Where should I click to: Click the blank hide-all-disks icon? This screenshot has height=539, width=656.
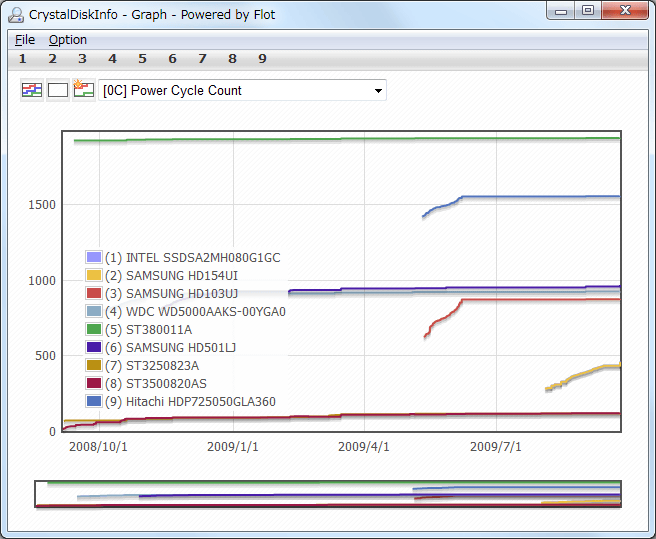[58, 90]
